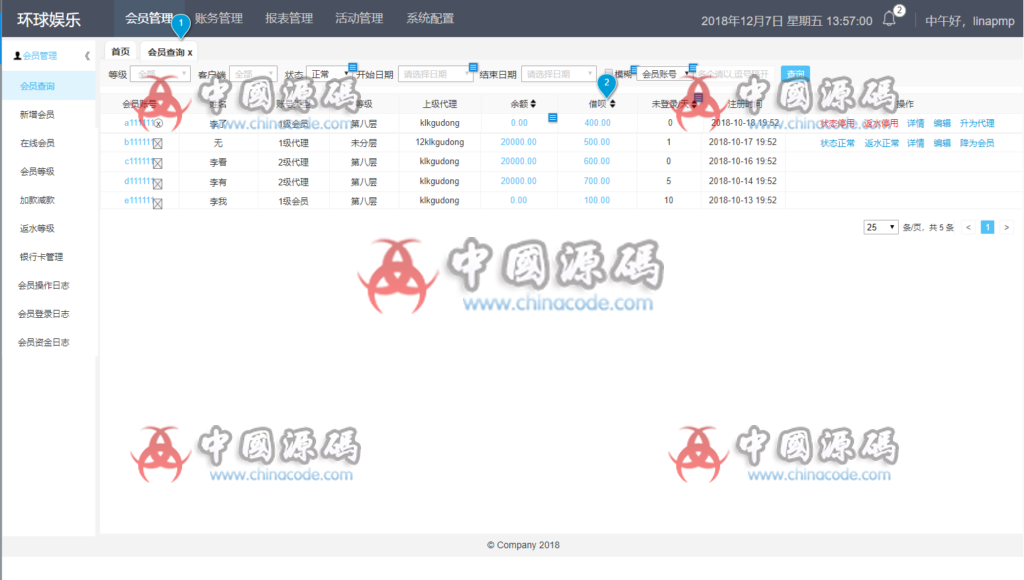The height and width of the screenshot is (580, 1024).
Task: Open the 报表管理 top menu
Action: (289, 18)
